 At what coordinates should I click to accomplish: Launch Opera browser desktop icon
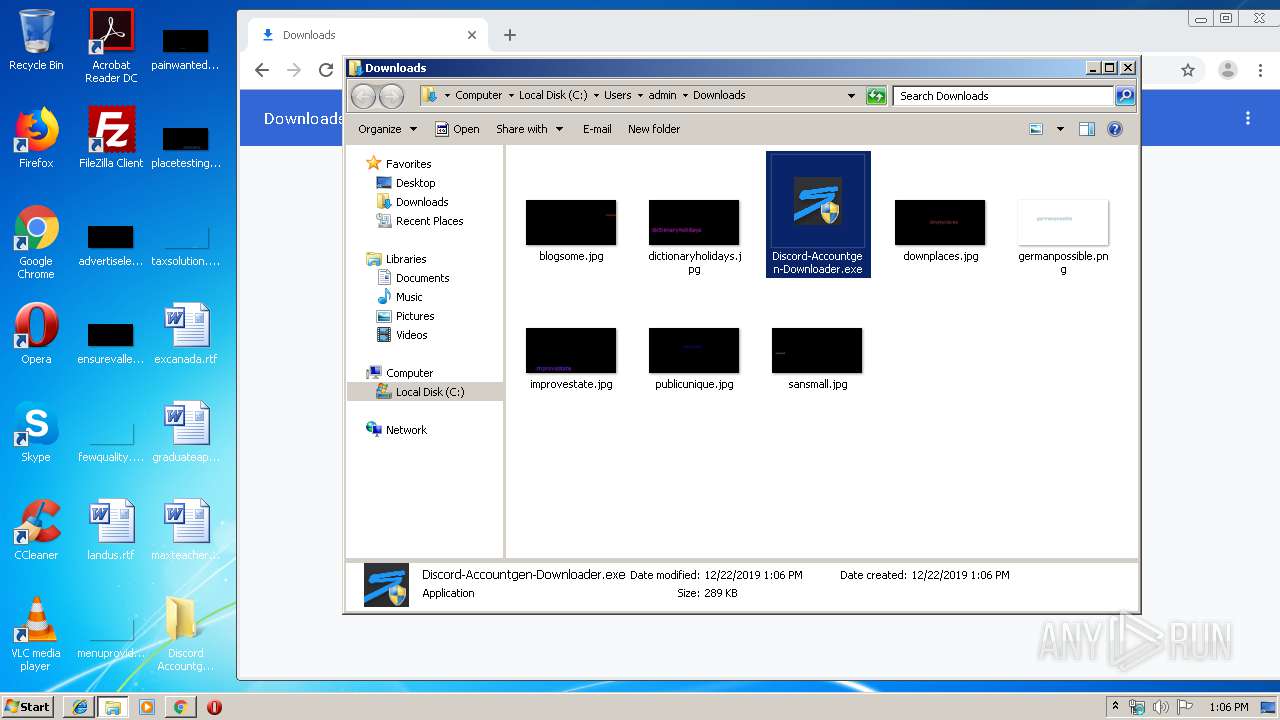point(36,334)
